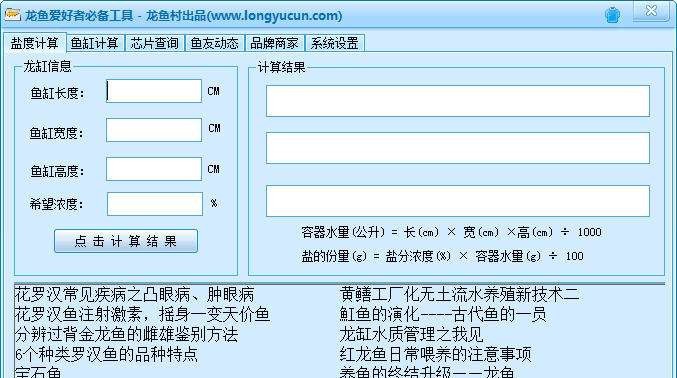Click the 点击计算结果 button
The image size is (677, 378).
(126, 241)
